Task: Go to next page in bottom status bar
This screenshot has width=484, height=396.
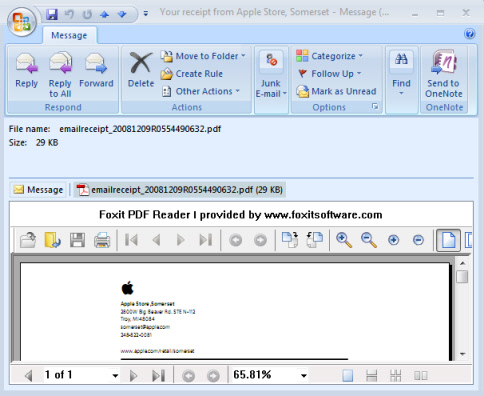Action: point(133,376)
